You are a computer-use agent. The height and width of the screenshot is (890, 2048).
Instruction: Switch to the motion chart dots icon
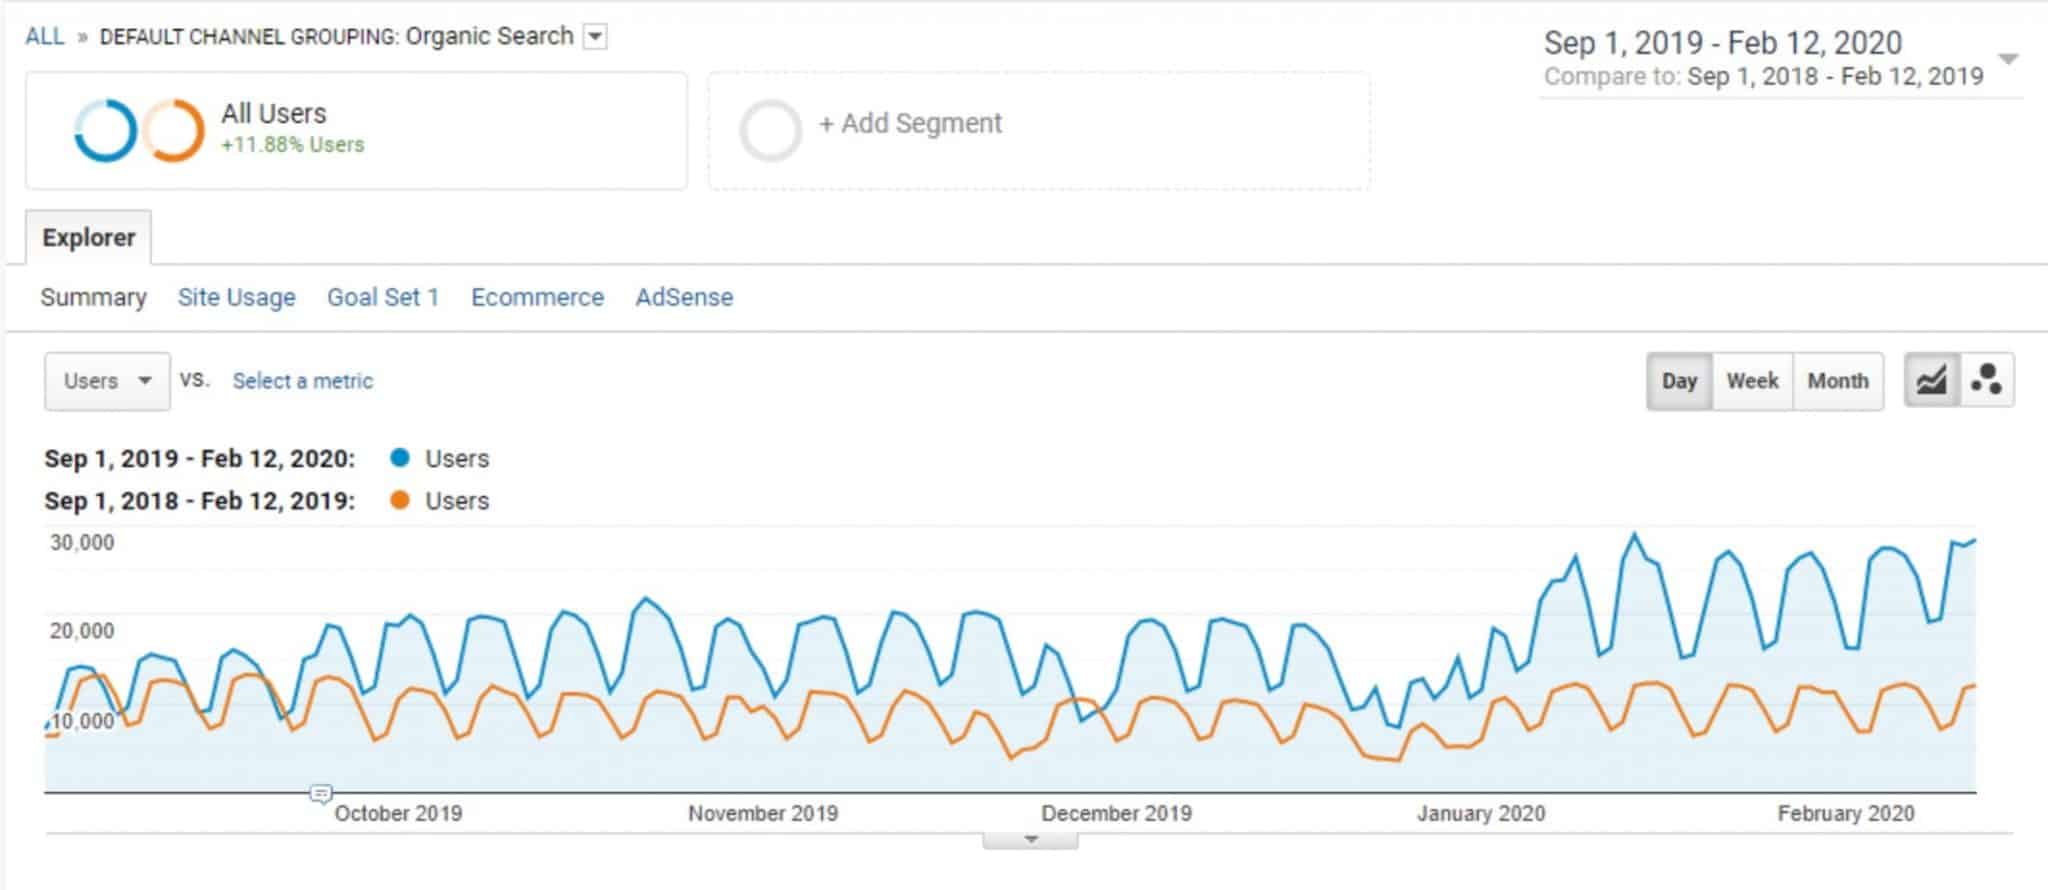(x=1987, y=381)
